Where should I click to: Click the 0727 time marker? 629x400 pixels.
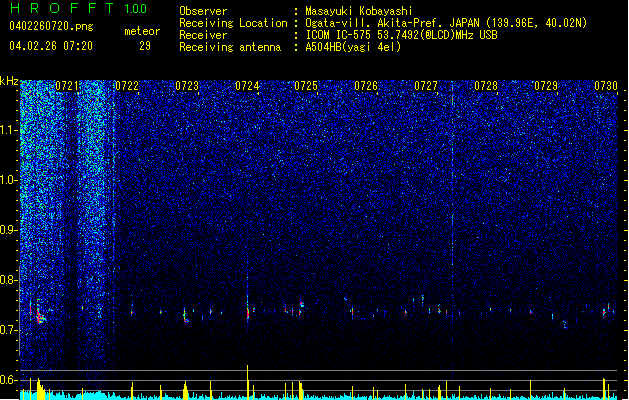(x=426, y=86)
